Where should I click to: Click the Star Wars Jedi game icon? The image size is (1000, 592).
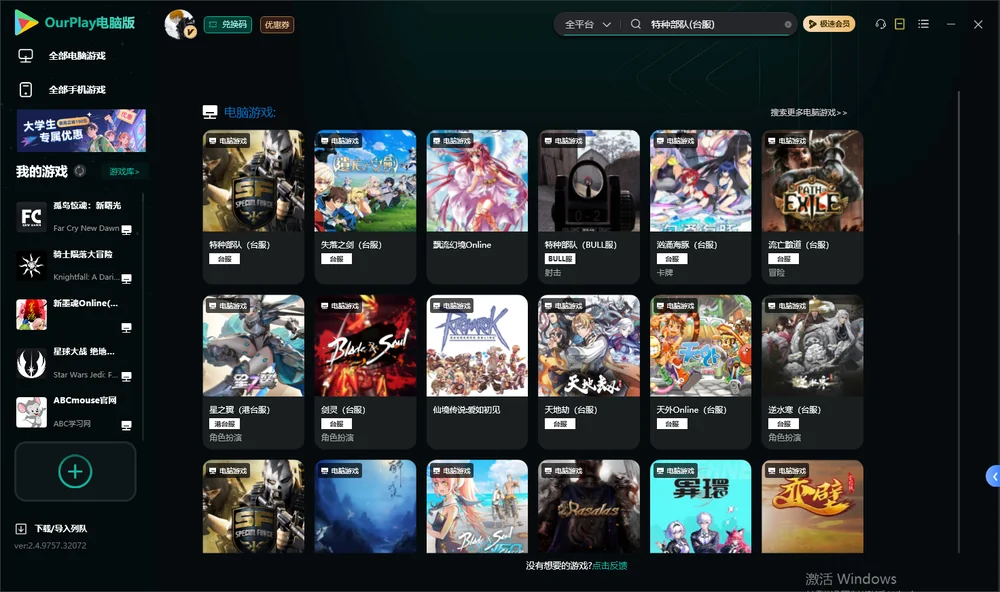tap(31, 363)
